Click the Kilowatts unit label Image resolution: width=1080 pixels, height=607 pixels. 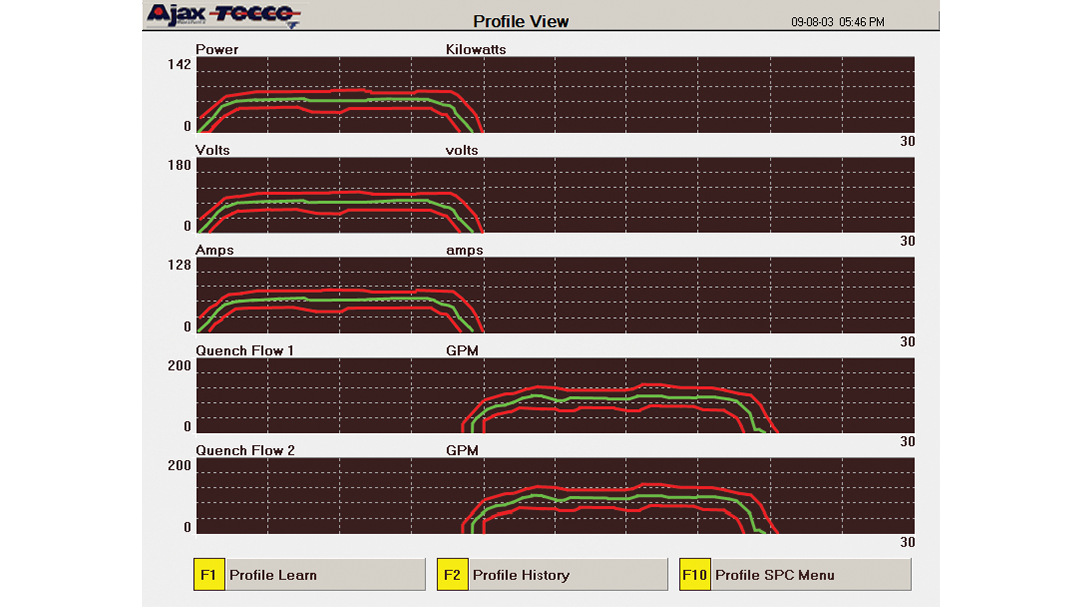pyautogui.click(x=476, y=50)
